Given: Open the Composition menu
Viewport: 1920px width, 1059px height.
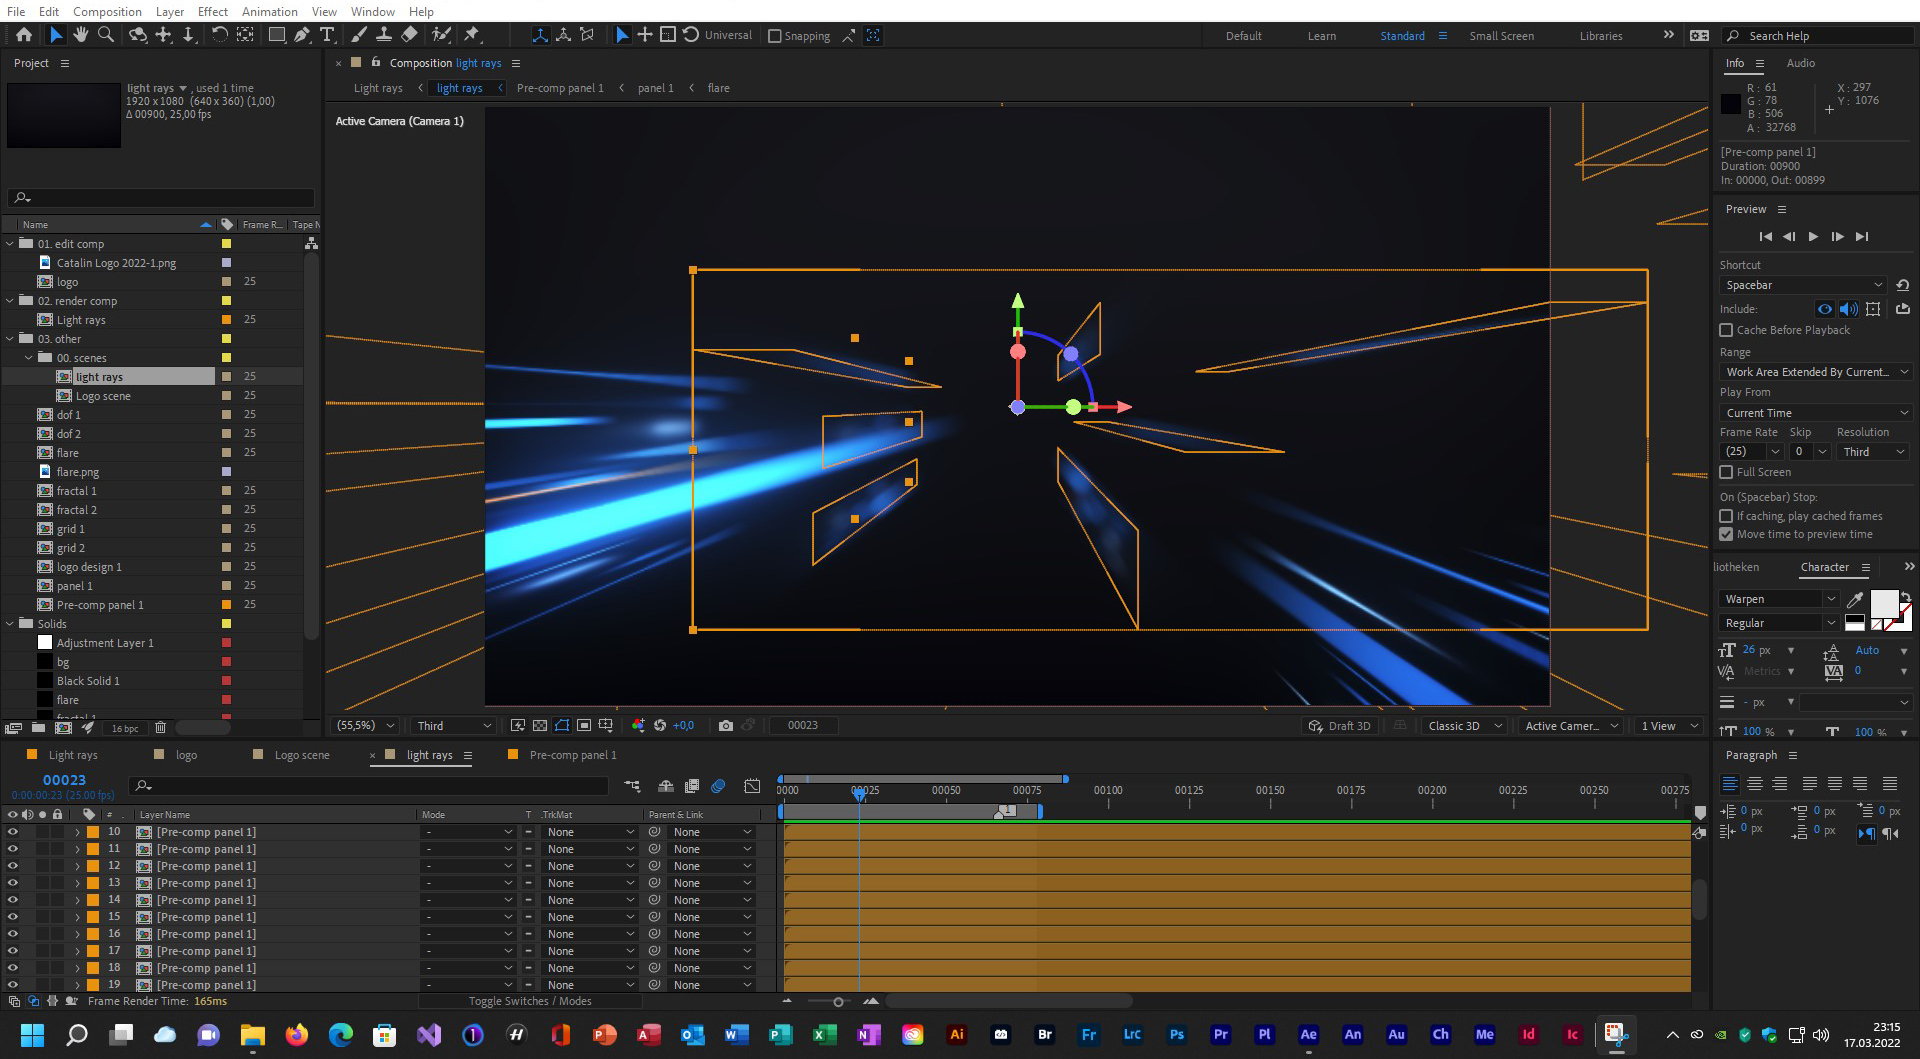Looking at the screenshot, I should point(107,11).
